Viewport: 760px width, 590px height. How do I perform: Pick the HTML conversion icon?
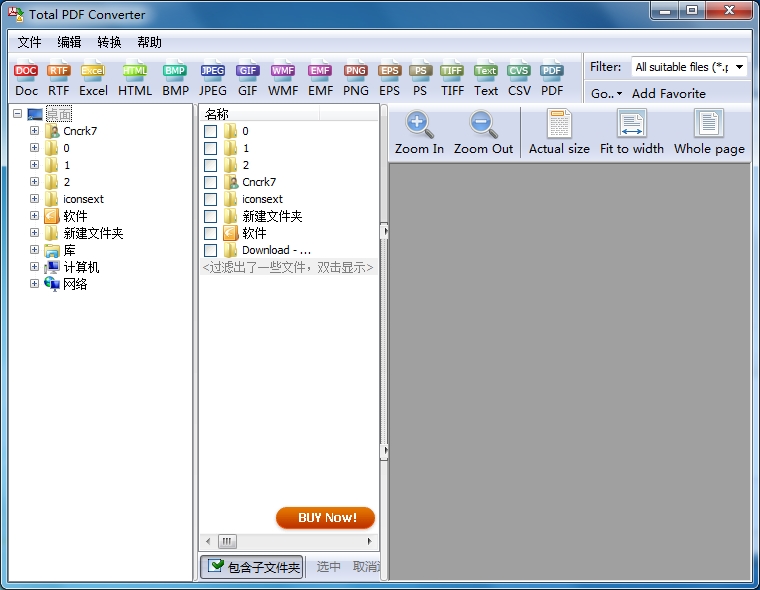pos(135,80)
